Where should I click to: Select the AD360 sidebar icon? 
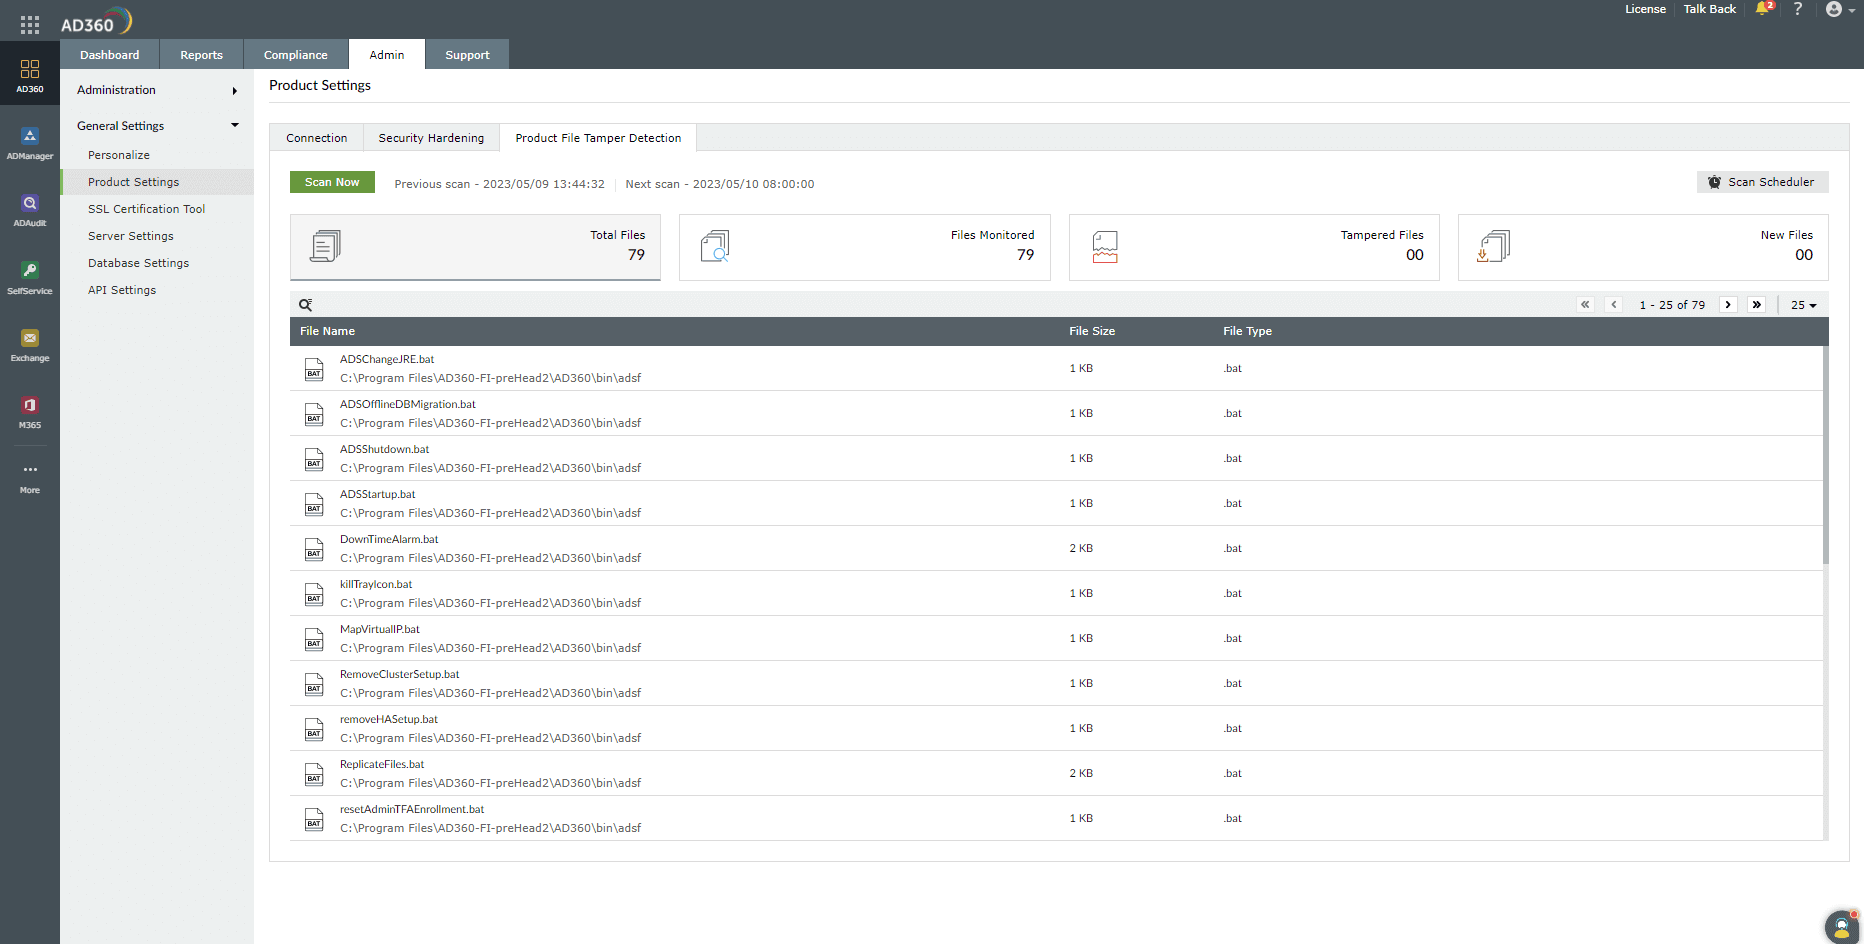click(x=30, y=75)
